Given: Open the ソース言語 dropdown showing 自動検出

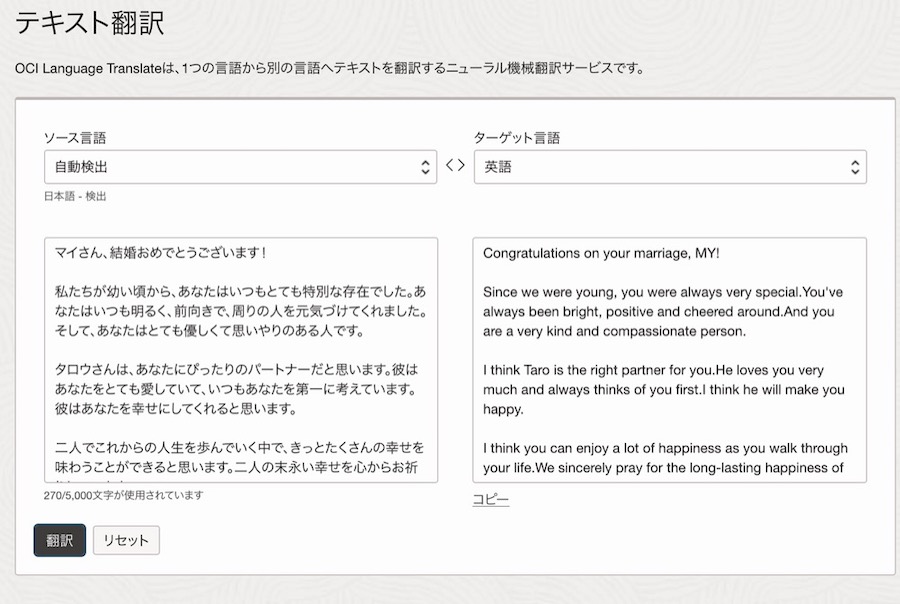Looking at the screenshot, I should coord(230,167).
